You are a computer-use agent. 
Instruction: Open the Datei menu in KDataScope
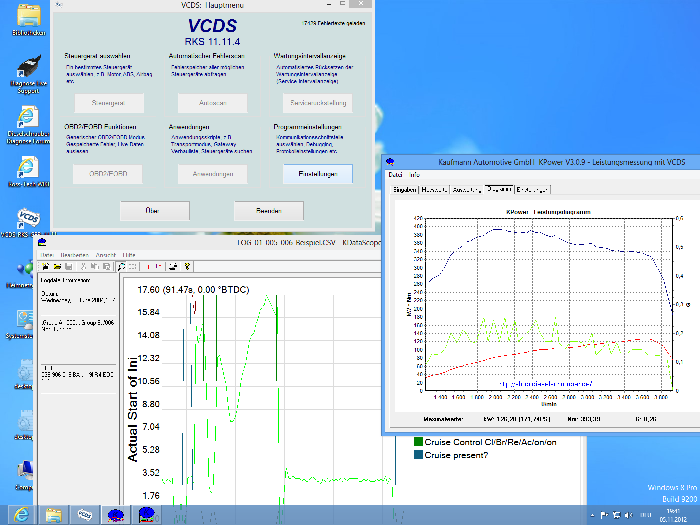(x=47, y=255)
